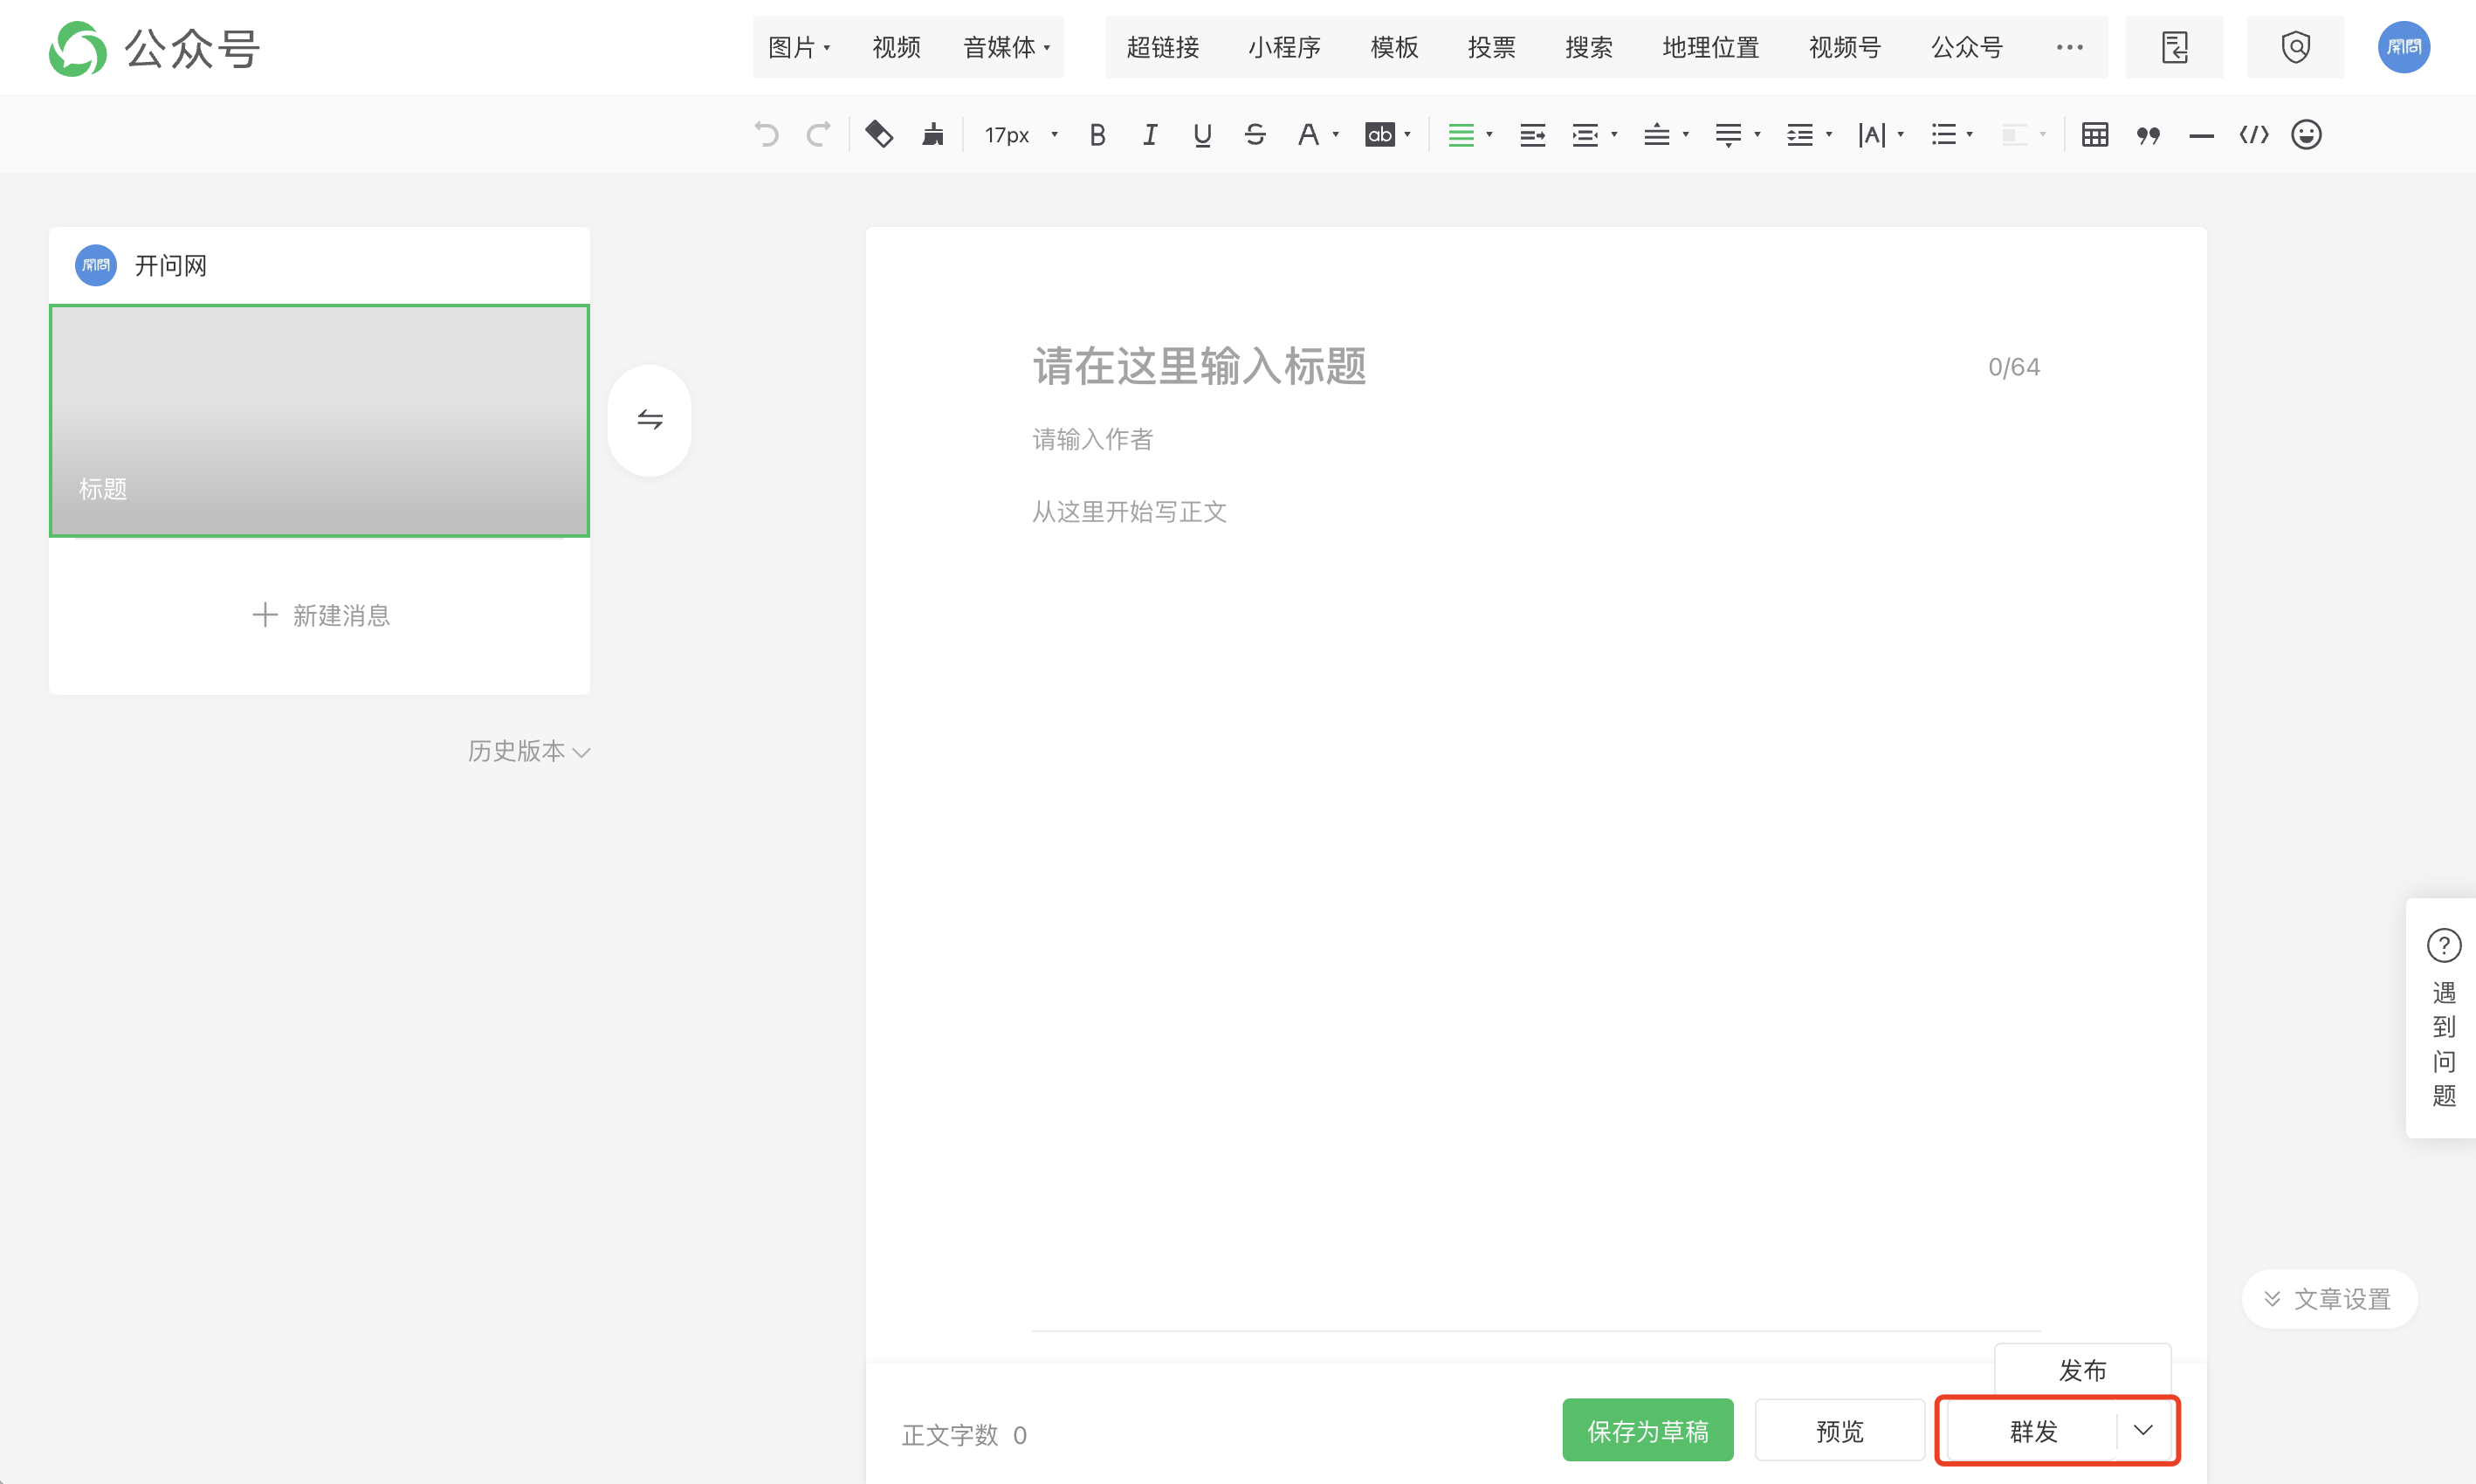
Task: Click the 保存为草稿 save draft button
Action: pos(1647,1430)
